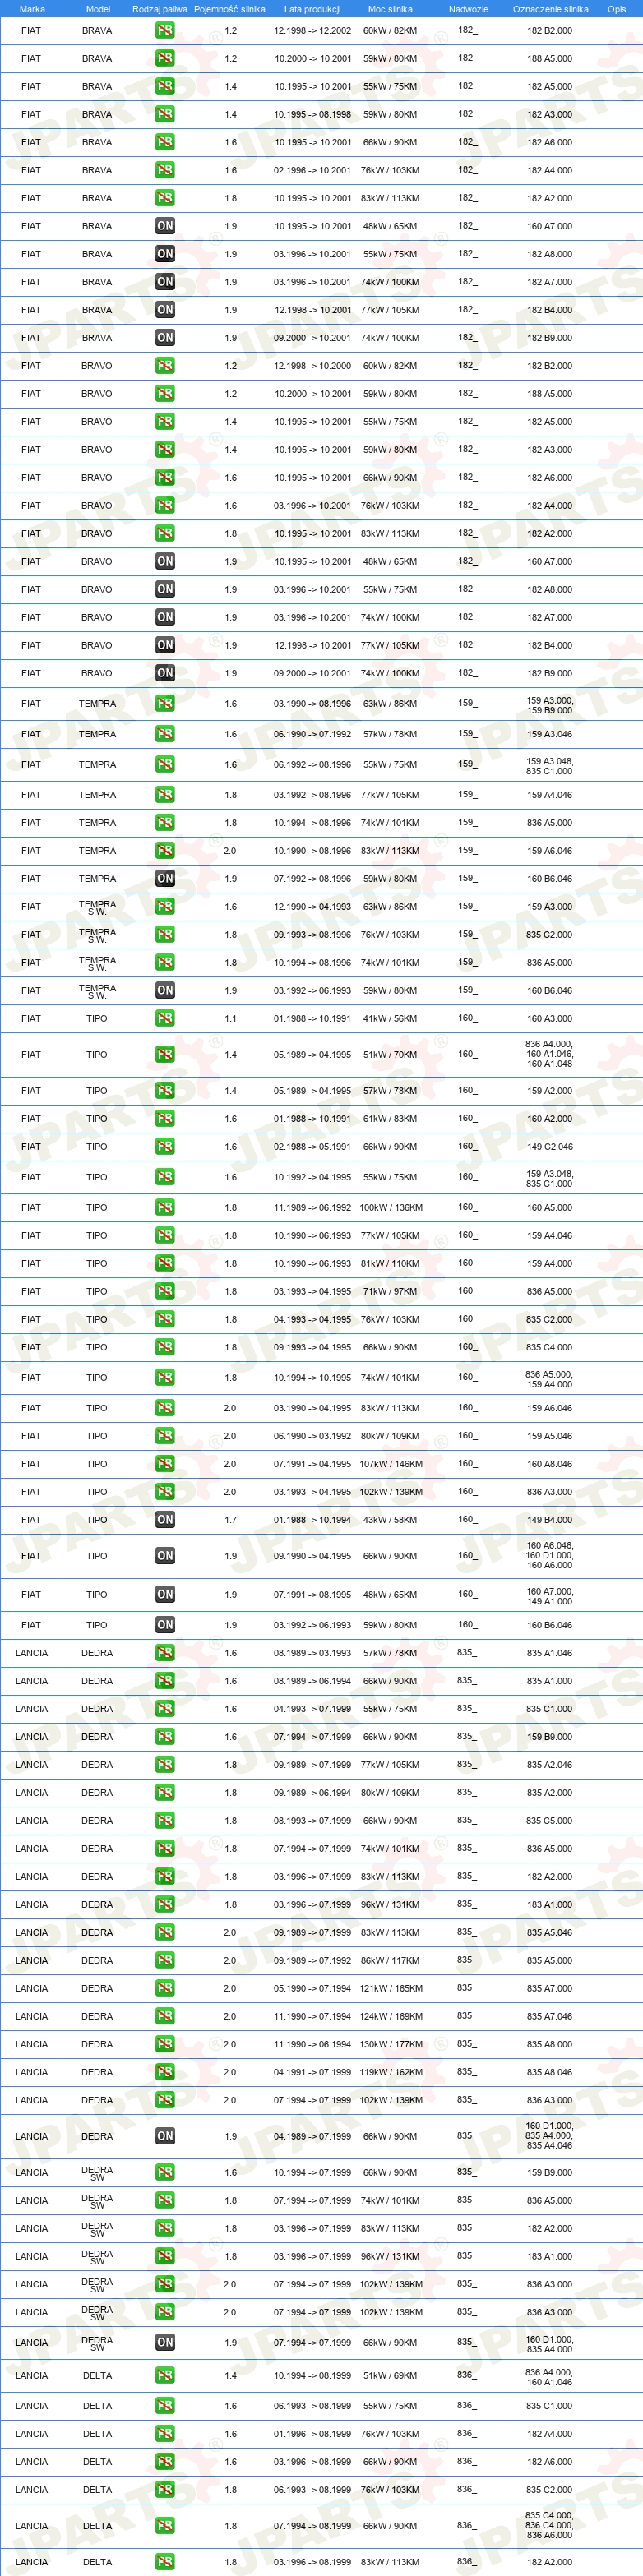The image size is (643, 2576).
Task: Click engine code 149 C2.046
Action: [550, 1147]
